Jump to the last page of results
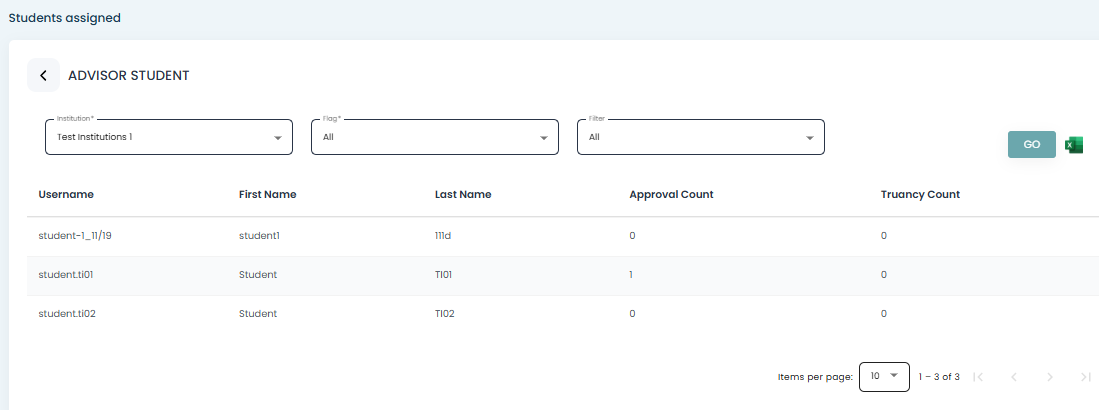 coord(1085,377)
